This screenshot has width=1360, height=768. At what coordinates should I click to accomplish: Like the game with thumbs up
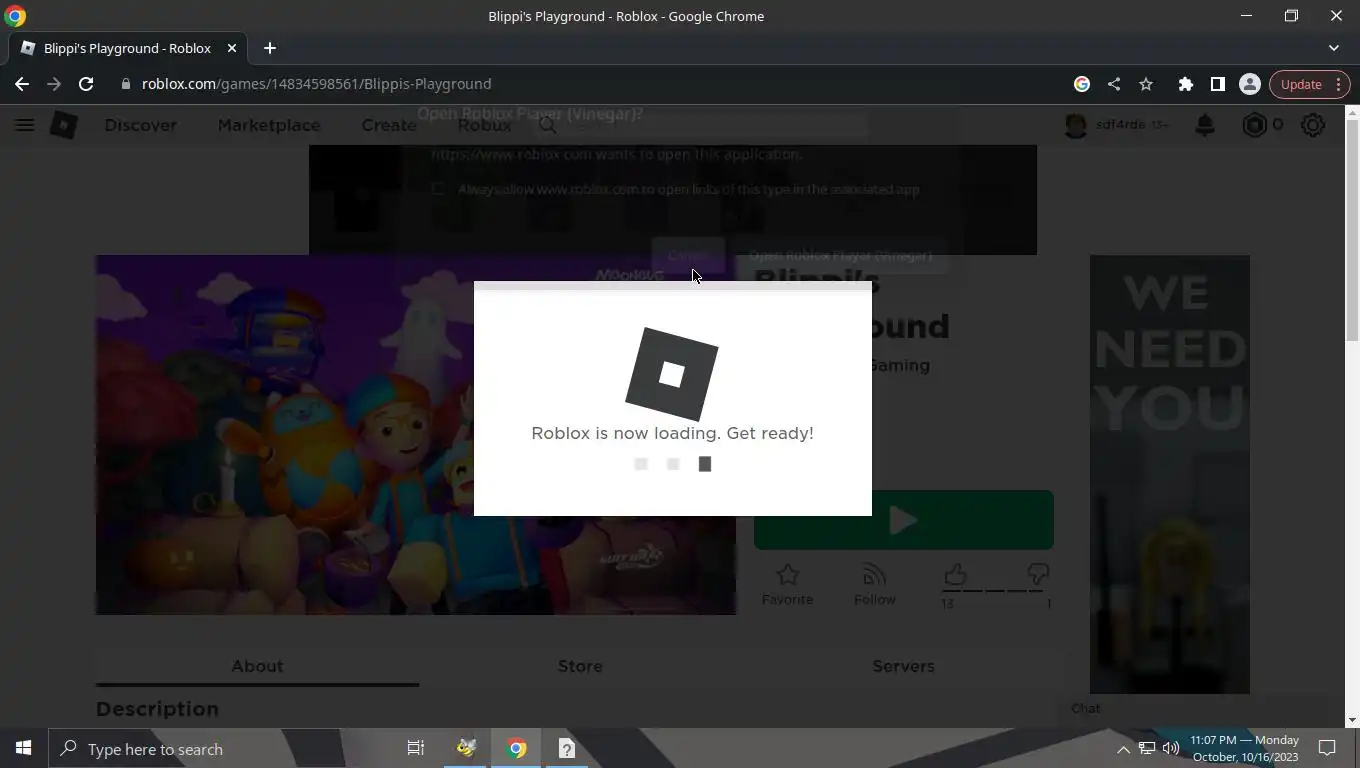pyautogui.click(x=955, y=575)
